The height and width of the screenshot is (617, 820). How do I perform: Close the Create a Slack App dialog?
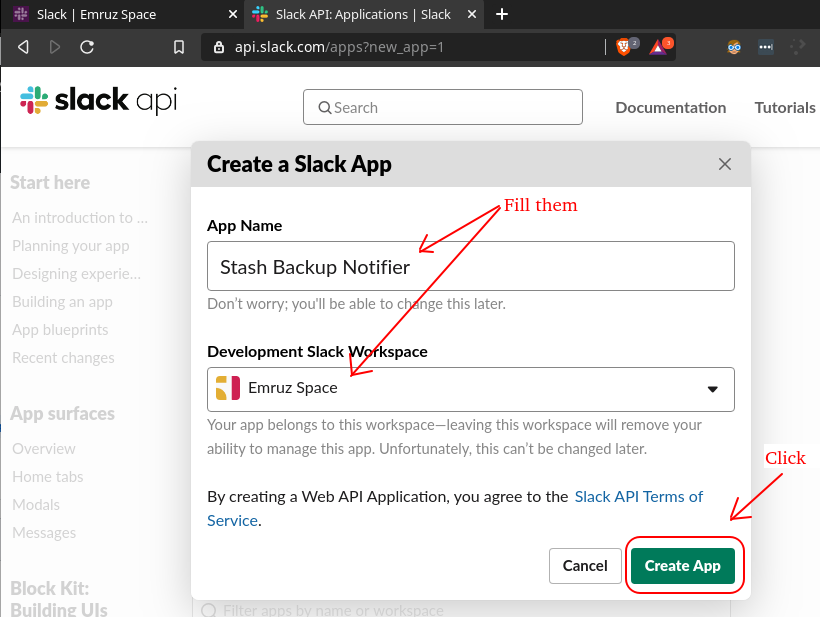coord(725,165)
